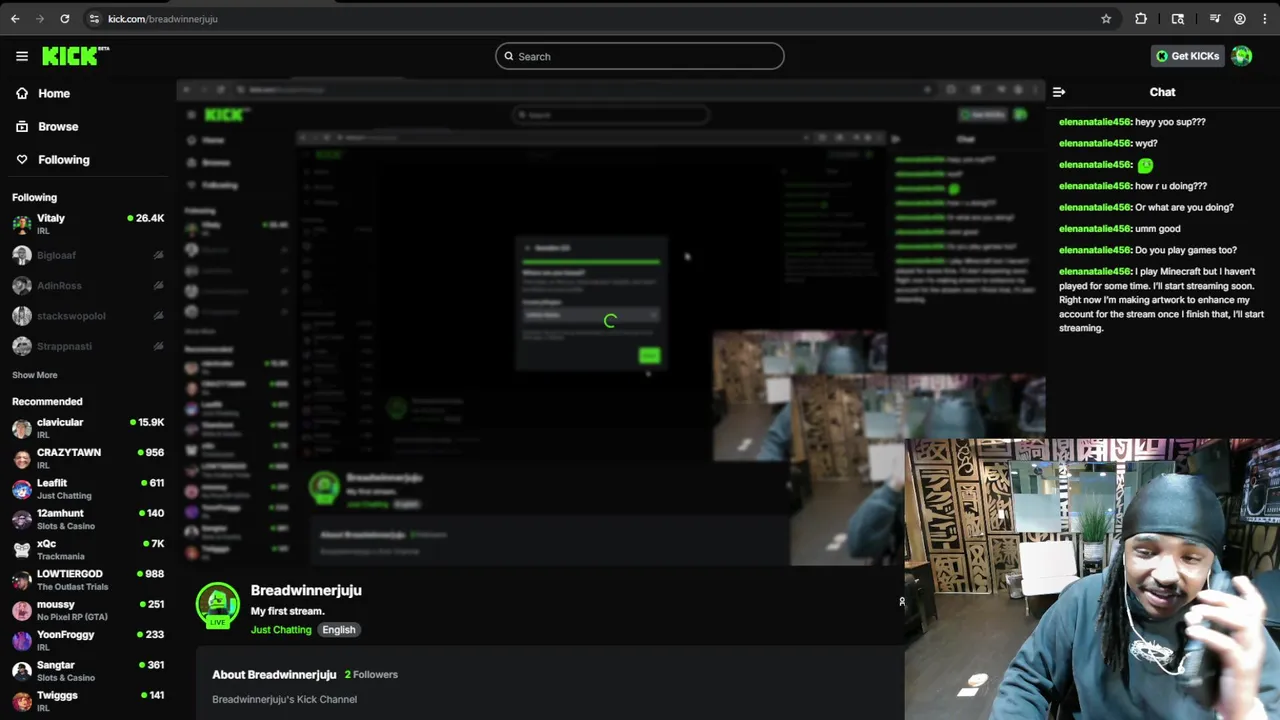Click Vitaly's avatar icon

point(22,224)
